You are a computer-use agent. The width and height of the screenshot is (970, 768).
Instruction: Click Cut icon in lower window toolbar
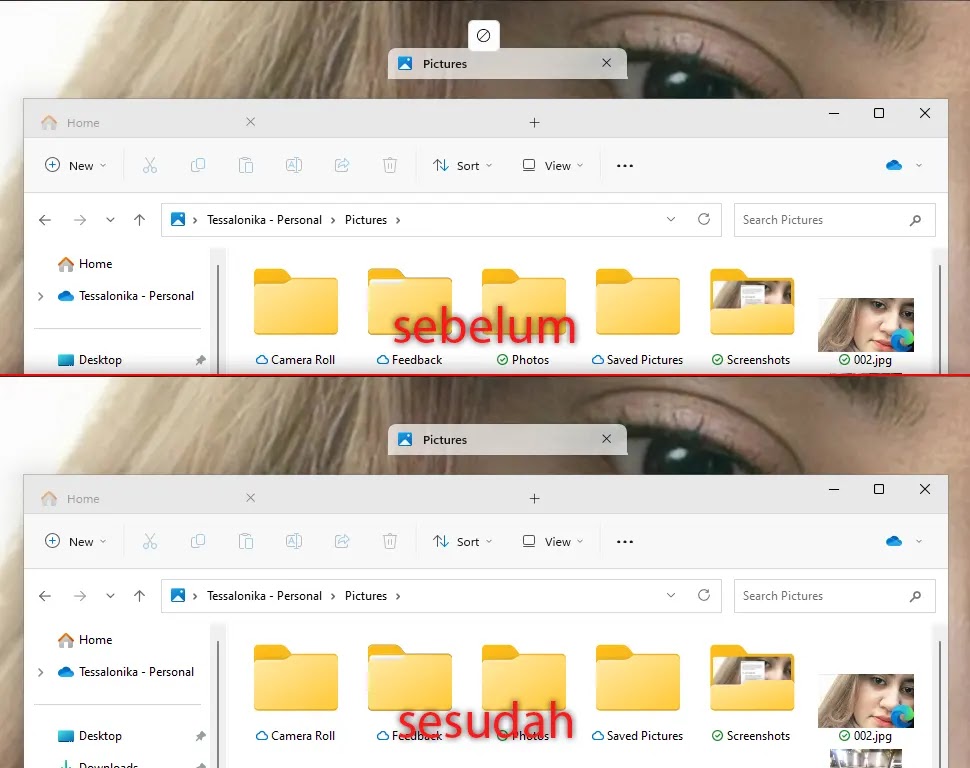coord(150,541)
